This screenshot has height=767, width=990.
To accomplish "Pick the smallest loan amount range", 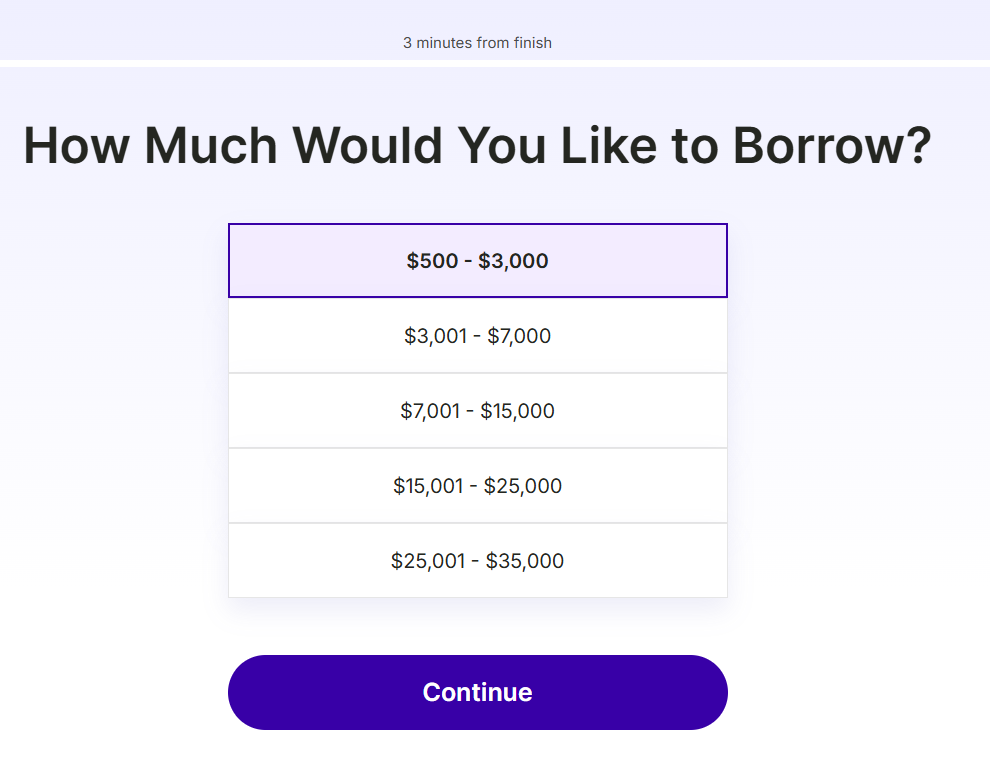I will (x=477, y=261).
